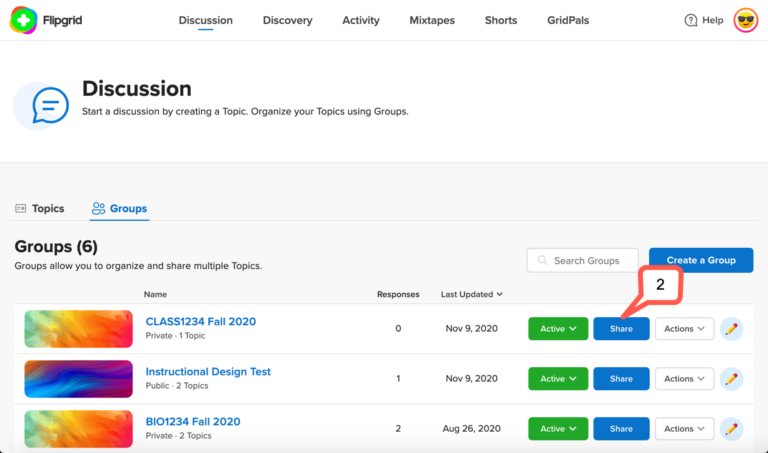Screen dimensions: 768x453
Task: Open the user profile avatar menu
Action: (x=745, y=20)
